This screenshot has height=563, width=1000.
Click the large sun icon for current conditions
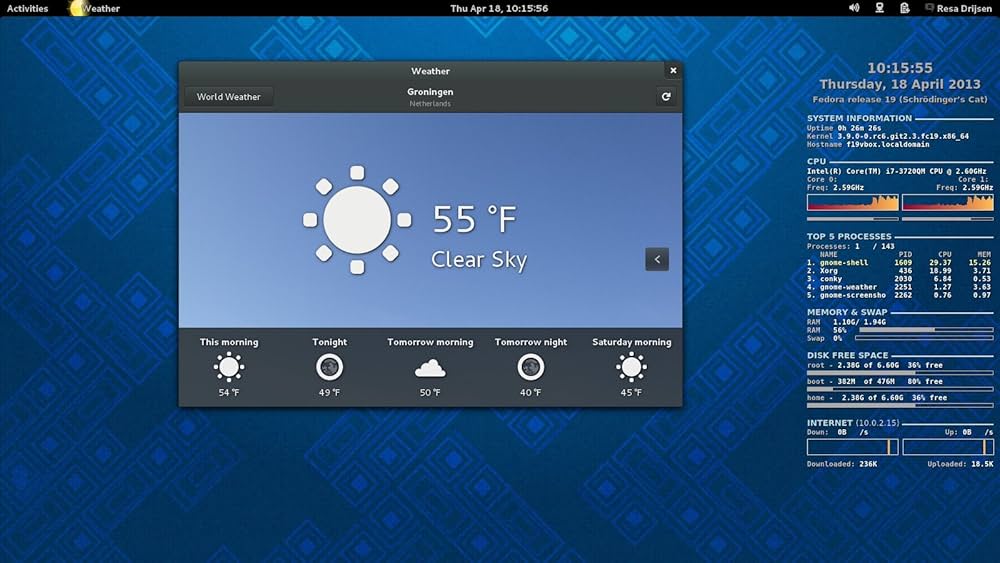(x=357, y=220)
